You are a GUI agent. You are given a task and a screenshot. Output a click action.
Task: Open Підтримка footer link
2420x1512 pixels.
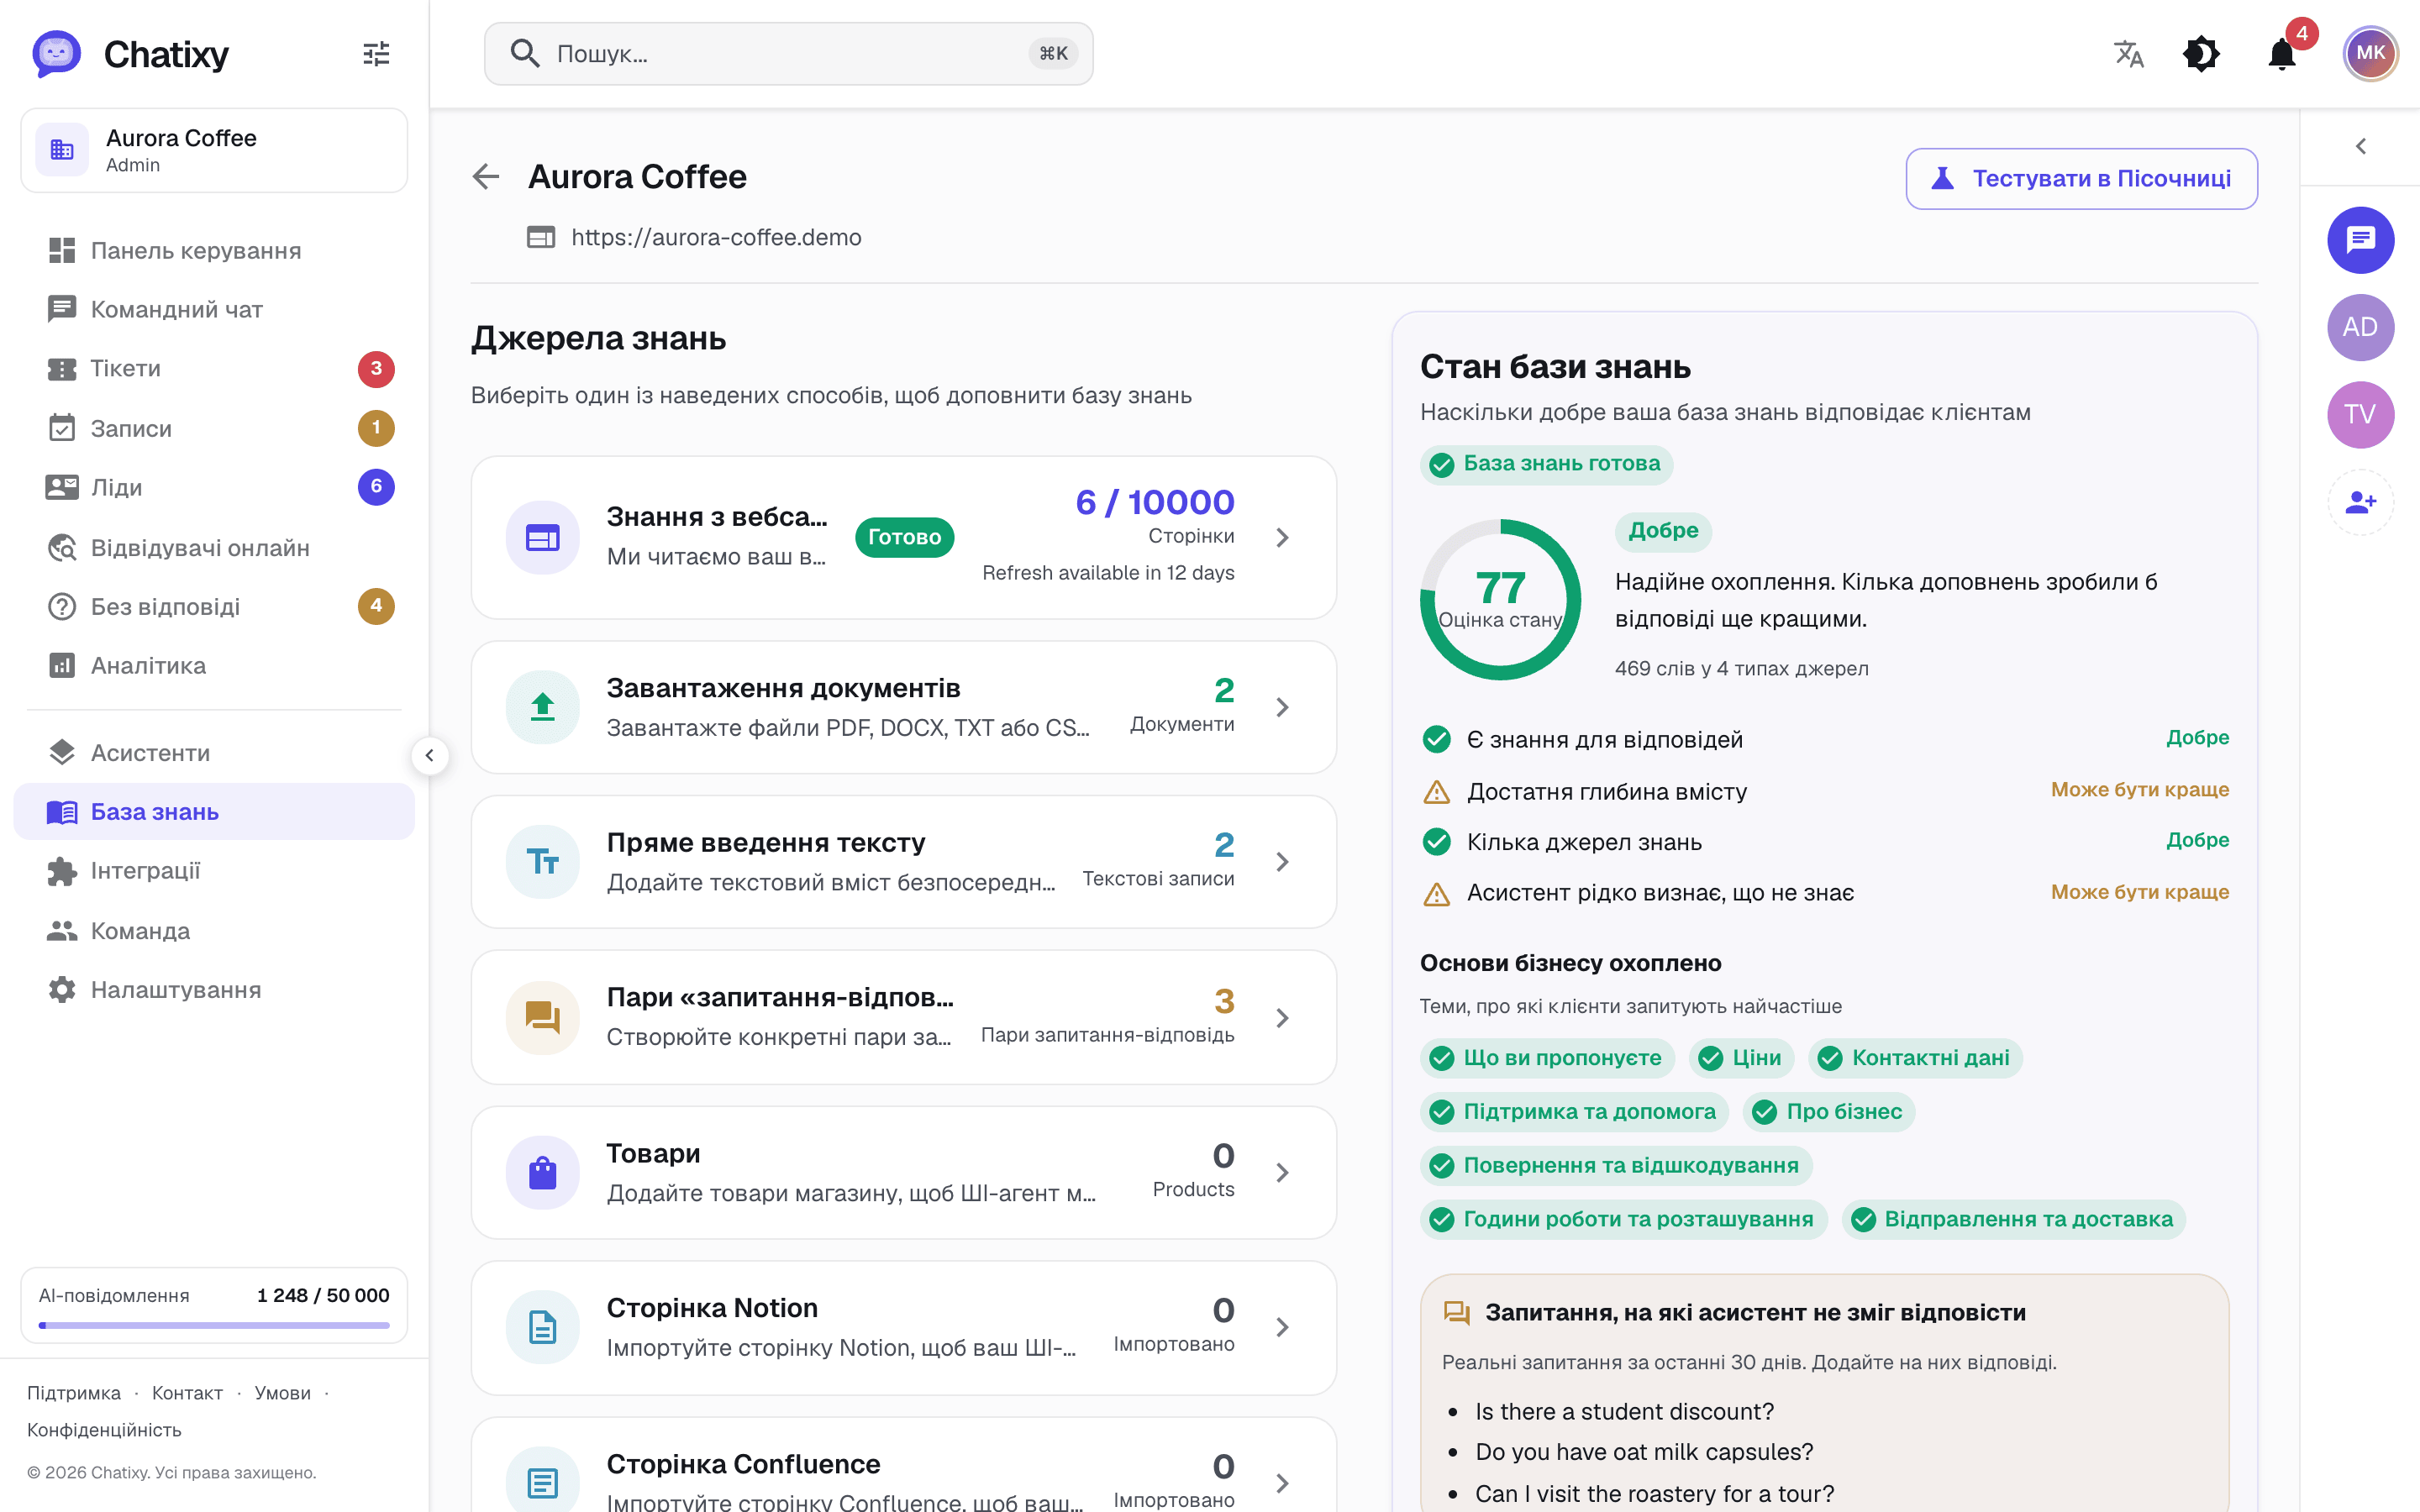tap(74, 1393)
